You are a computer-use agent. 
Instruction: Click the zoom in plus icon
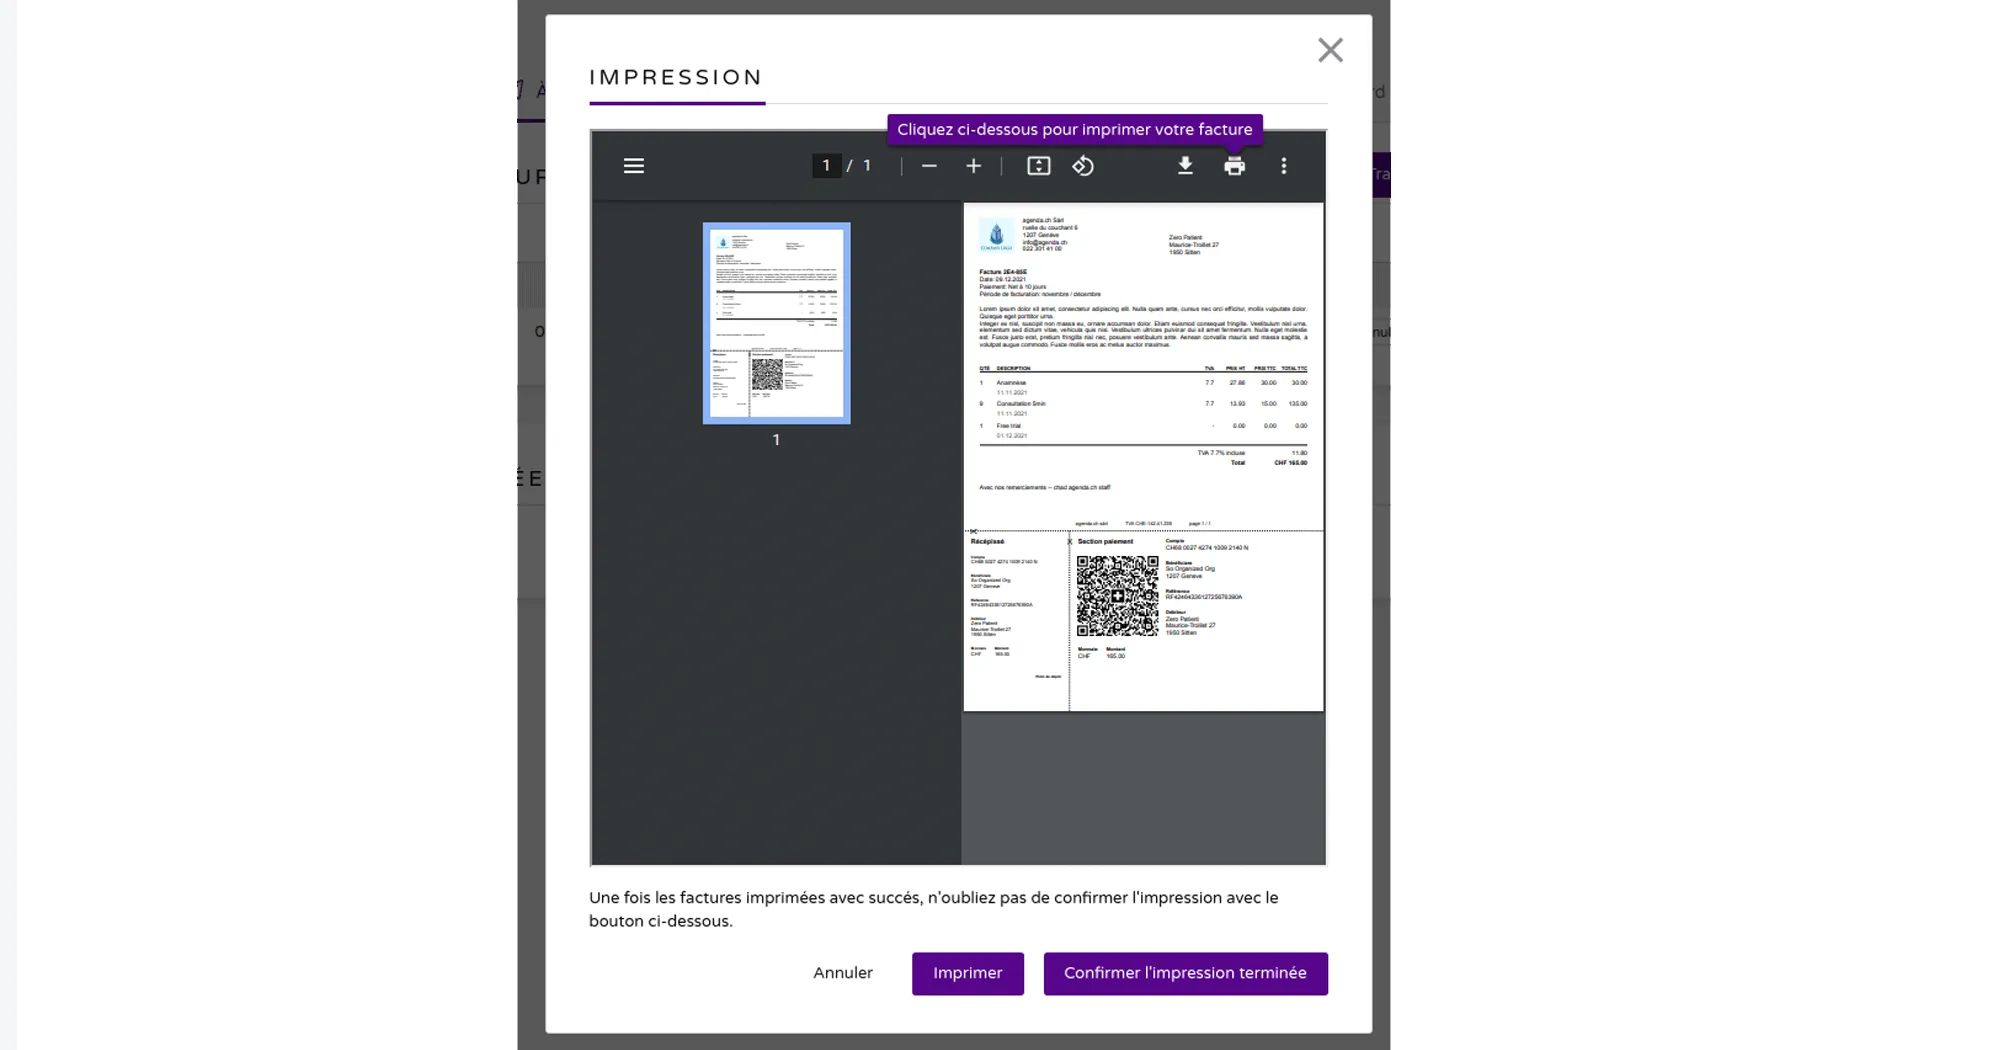(x=973, y=166)
